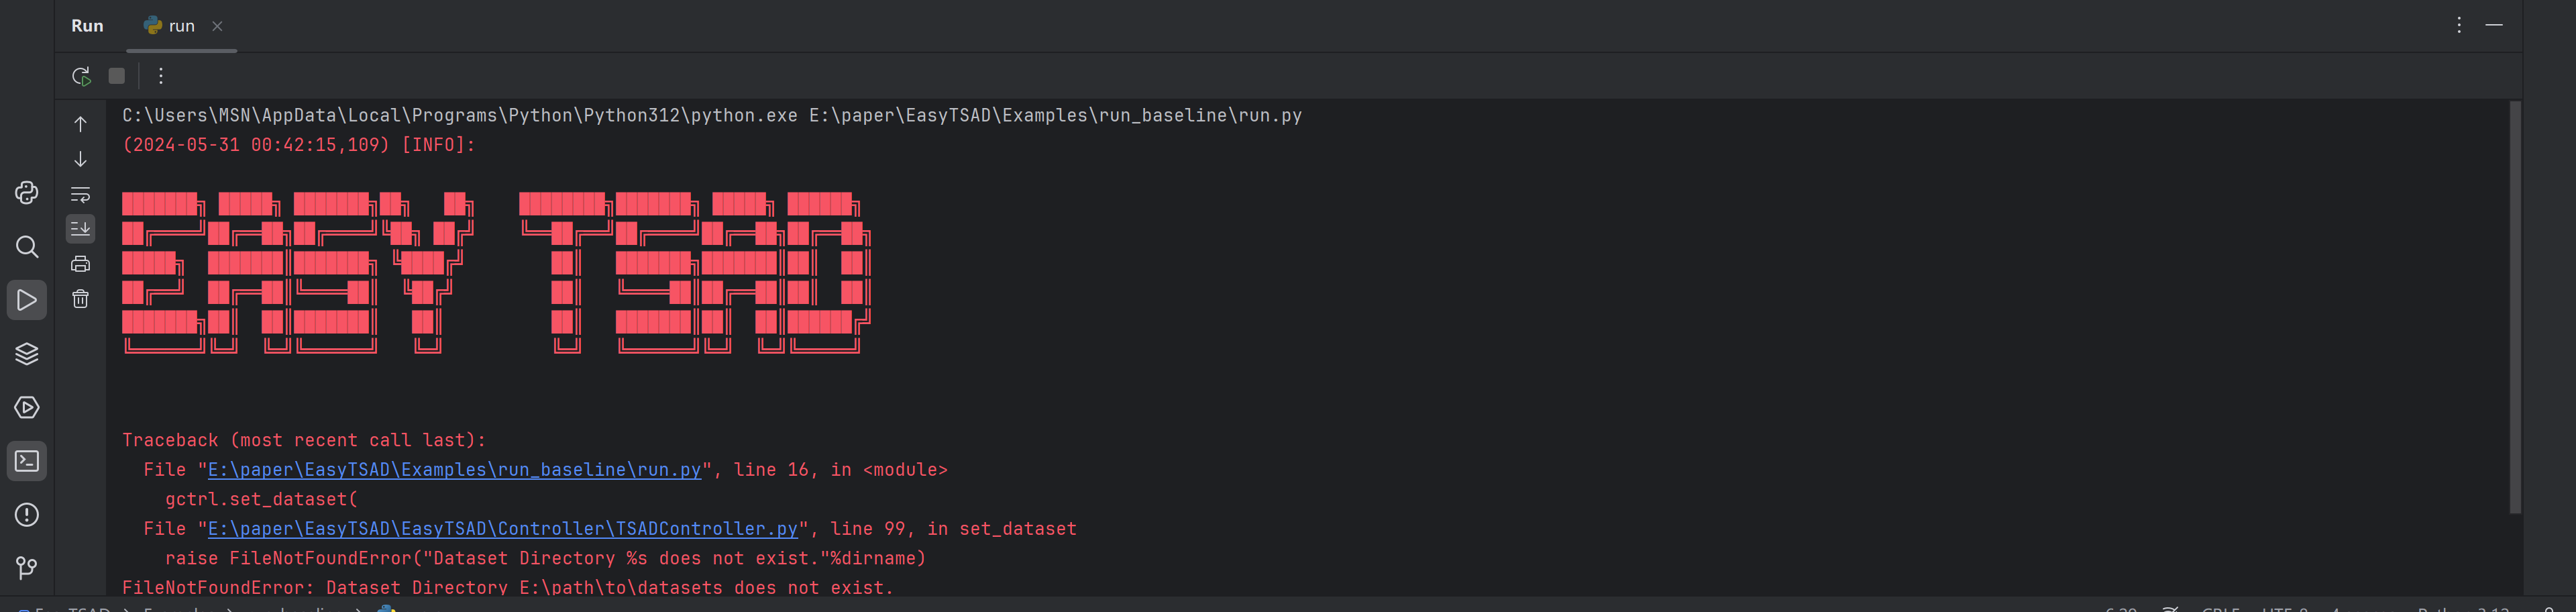Rerun the 'run' configuration
2576x612 pixels.
81,76
